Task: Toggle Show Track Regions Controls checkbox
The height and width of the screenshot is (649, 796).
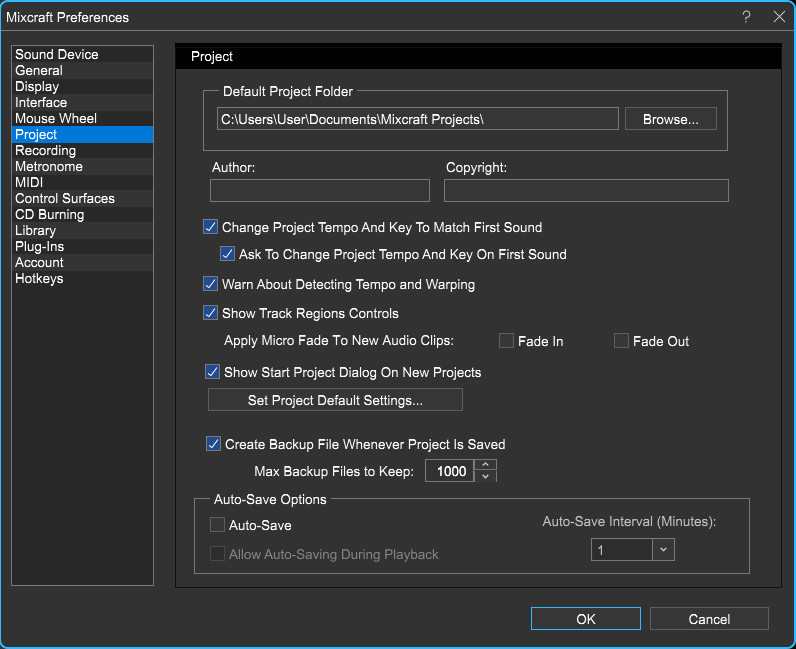Action: coord(211,312)
